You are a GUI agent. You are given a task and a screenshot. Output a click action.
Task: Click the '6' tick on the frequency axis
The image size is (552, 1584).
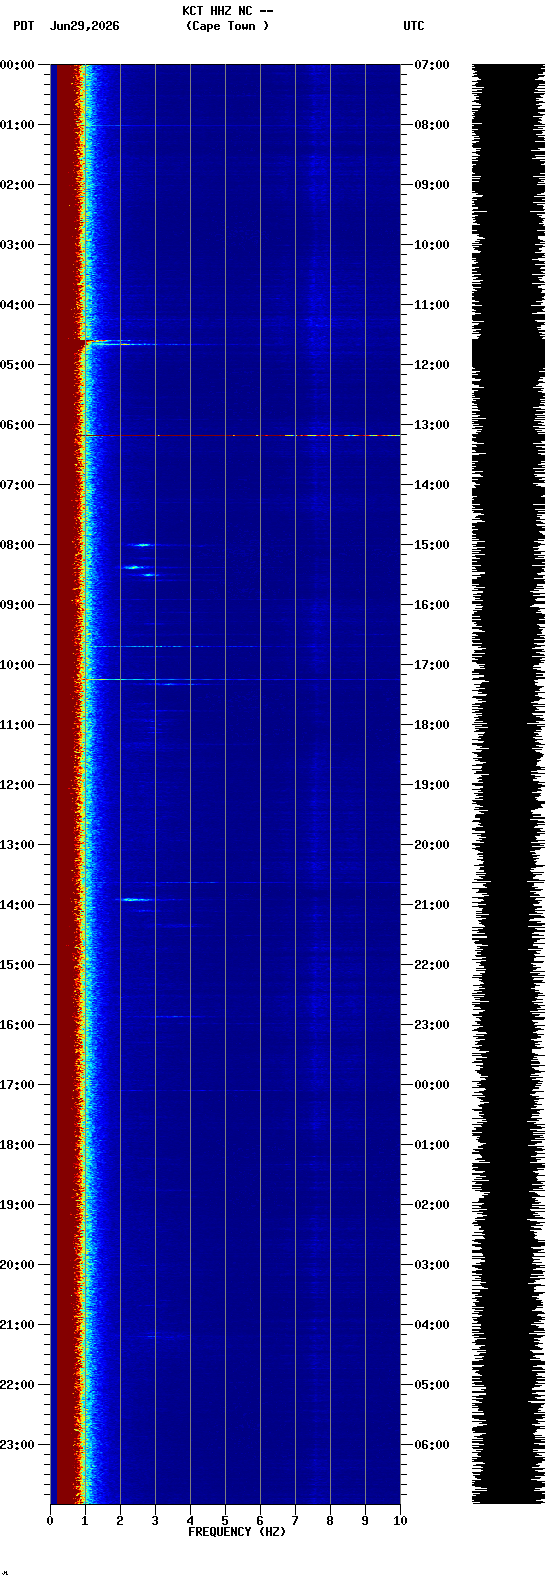point(260,1521)
